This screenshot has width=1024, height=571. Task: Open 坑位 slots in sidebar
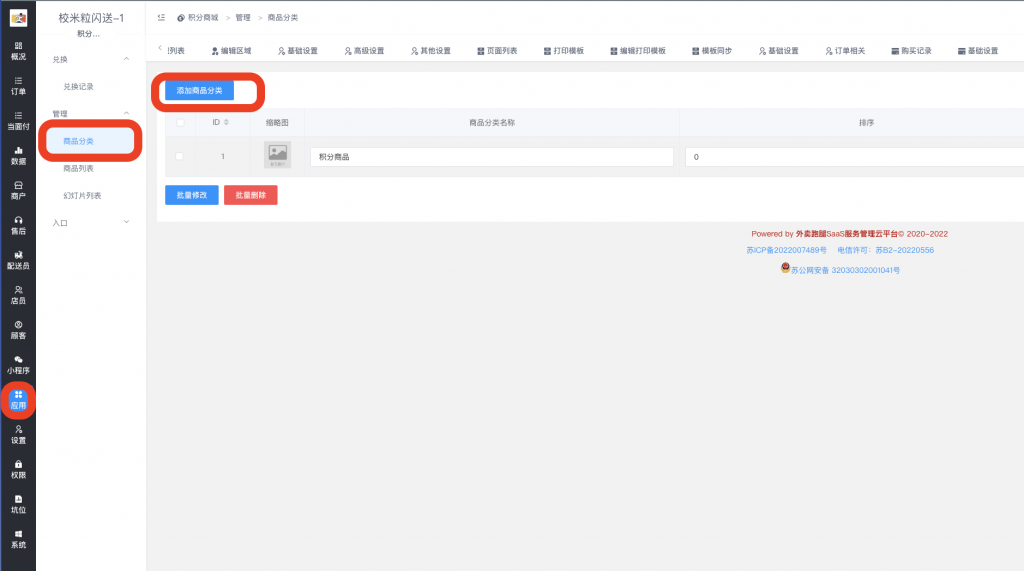18,504
